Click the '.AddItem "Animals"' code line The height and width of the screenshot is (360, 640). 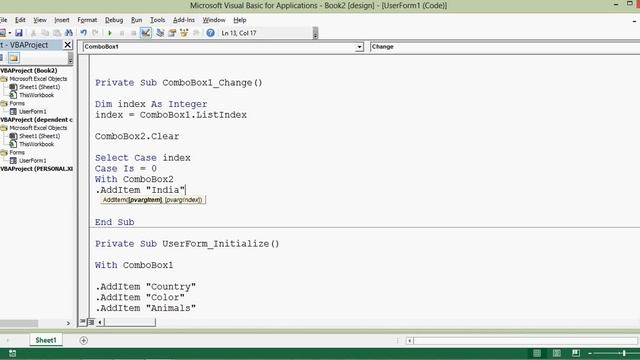click(145, 308)
